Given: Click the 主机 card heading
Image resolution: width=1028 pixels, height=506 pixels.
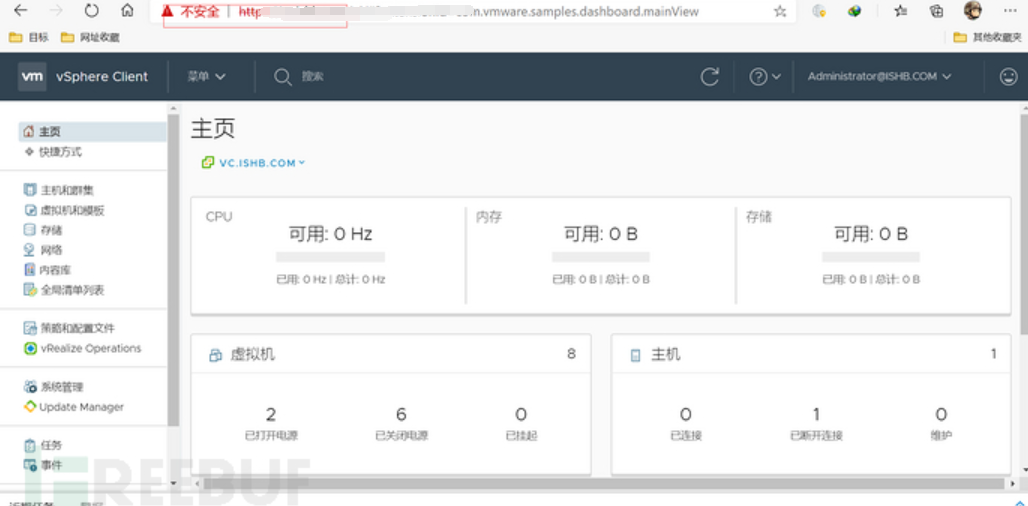Looking at the screenshot, I should point(665,355).
